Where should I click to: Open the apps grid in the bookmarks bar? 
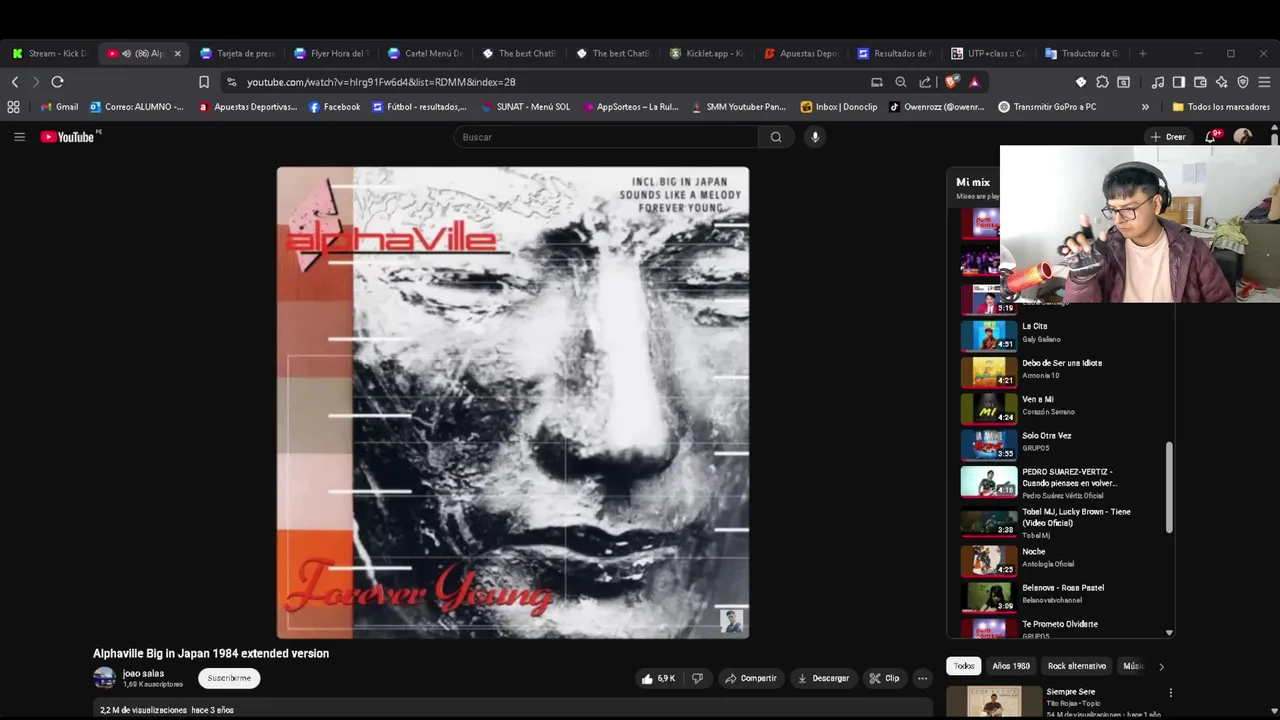pos(13,107)
